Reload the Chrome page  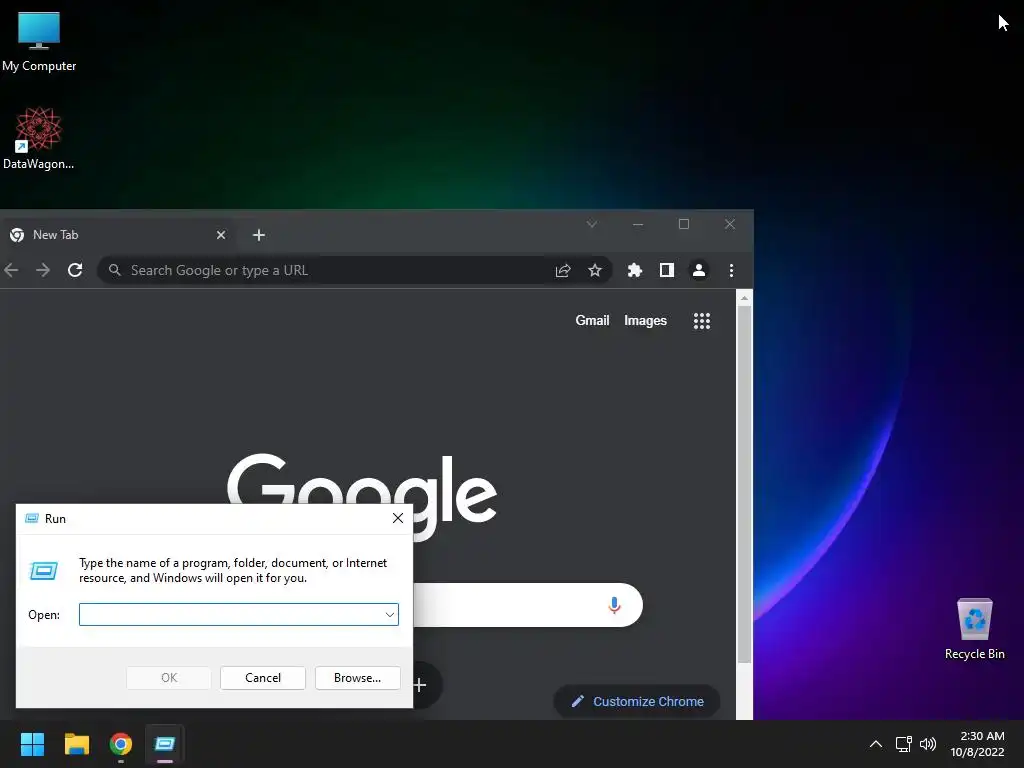pyautogui.click(x=75, y=270)
